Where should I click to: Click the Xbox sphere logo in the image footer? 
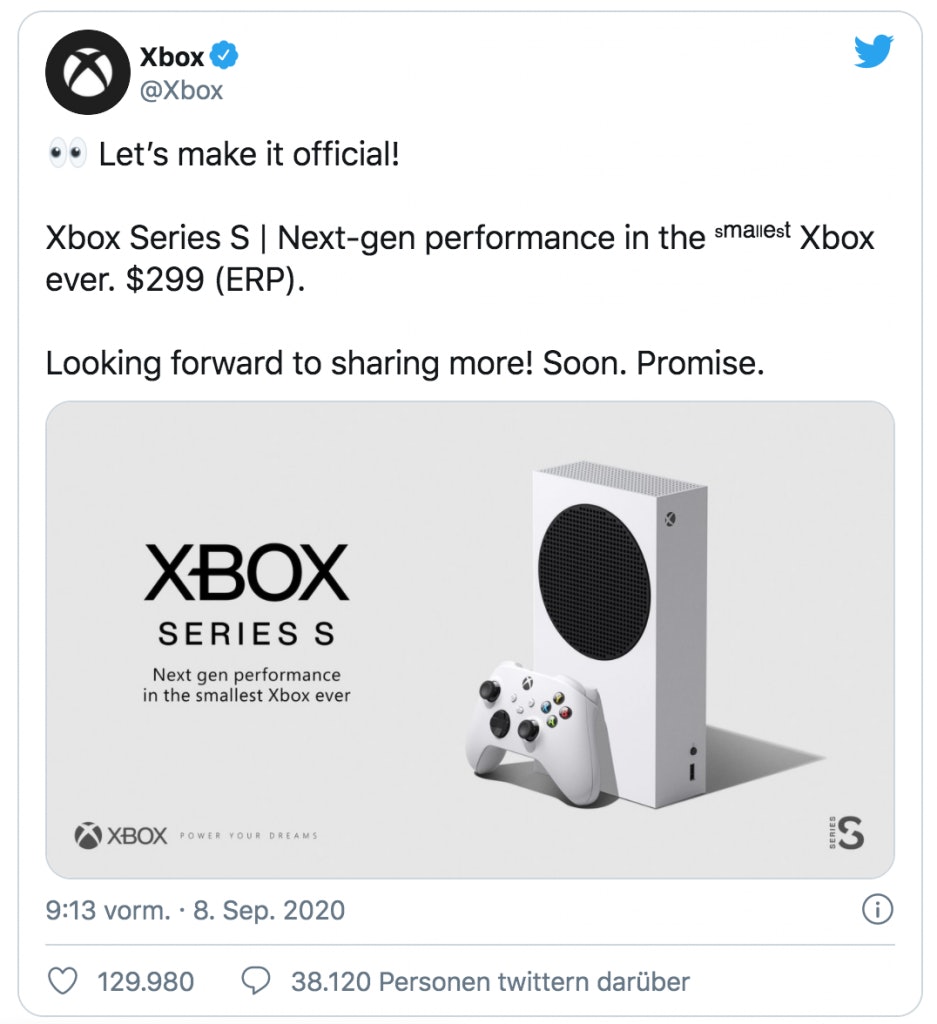click(88, 835)
